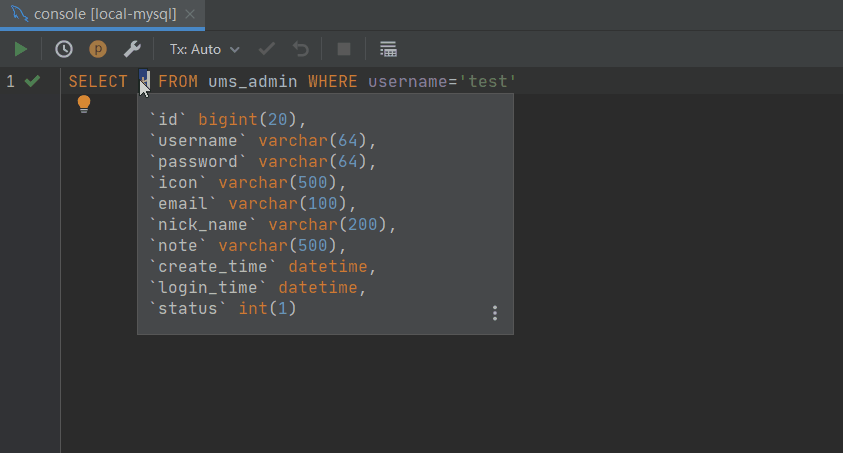Image resolution: width=843 pixels, height=453 pixels.
Task: Click the Rollback arrow icon
Action: pyautogui.click(x=301, y=49)
